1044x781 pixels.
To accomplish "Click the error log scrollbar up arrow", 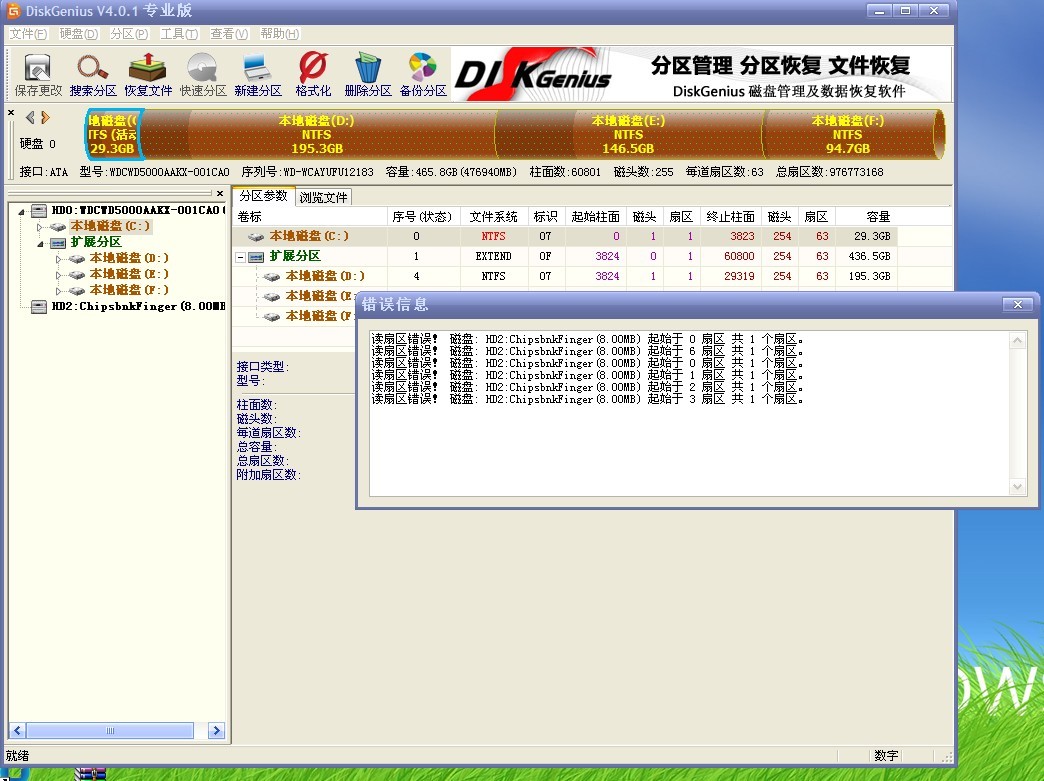I will 1017,341.
